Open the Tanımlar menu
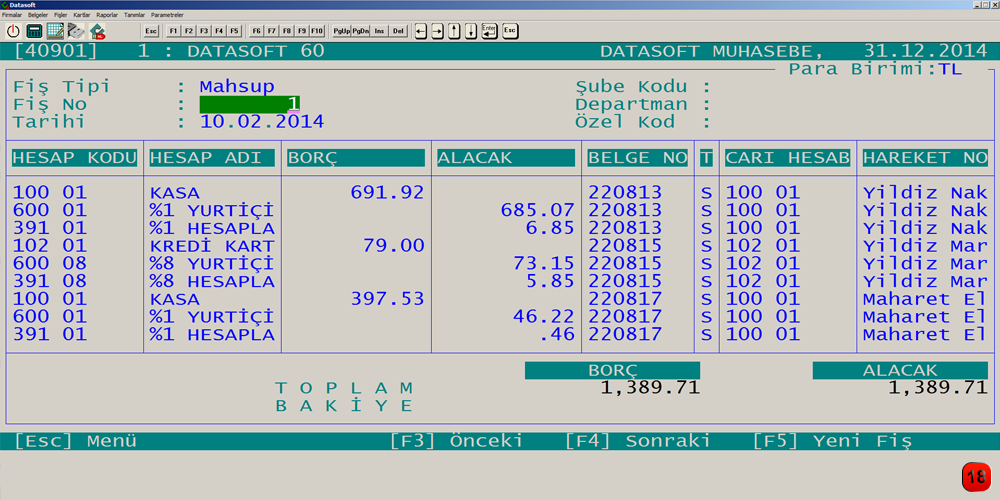The image size is (1000, 500). click(135, 14)
